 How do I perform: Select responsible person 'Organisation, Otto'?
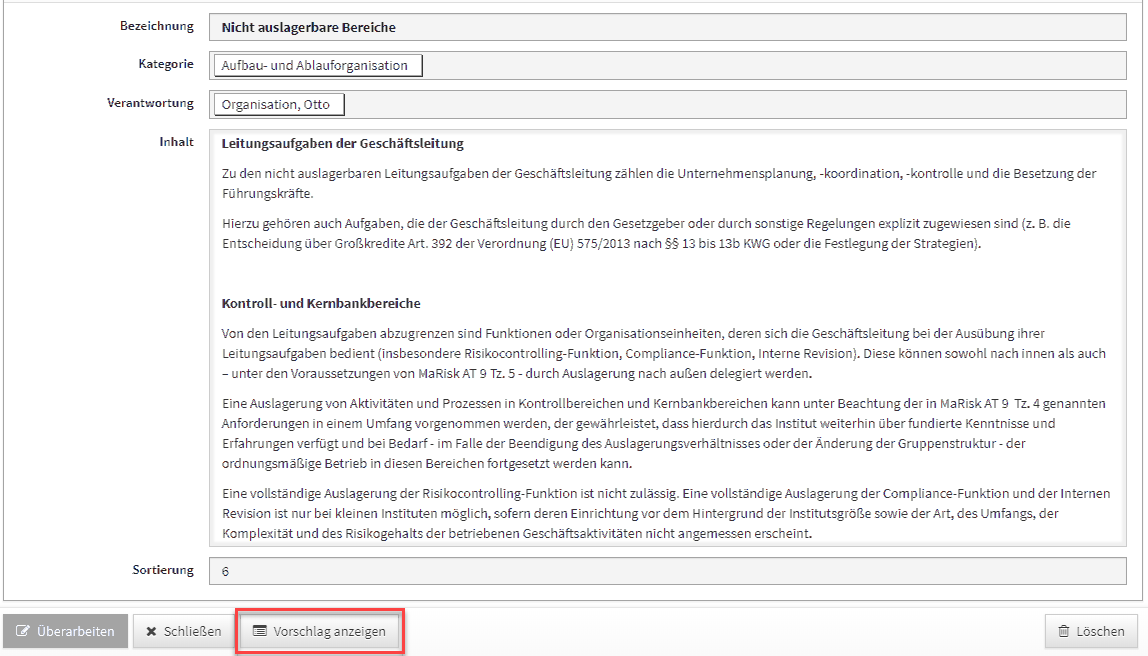tap(280, 103)
